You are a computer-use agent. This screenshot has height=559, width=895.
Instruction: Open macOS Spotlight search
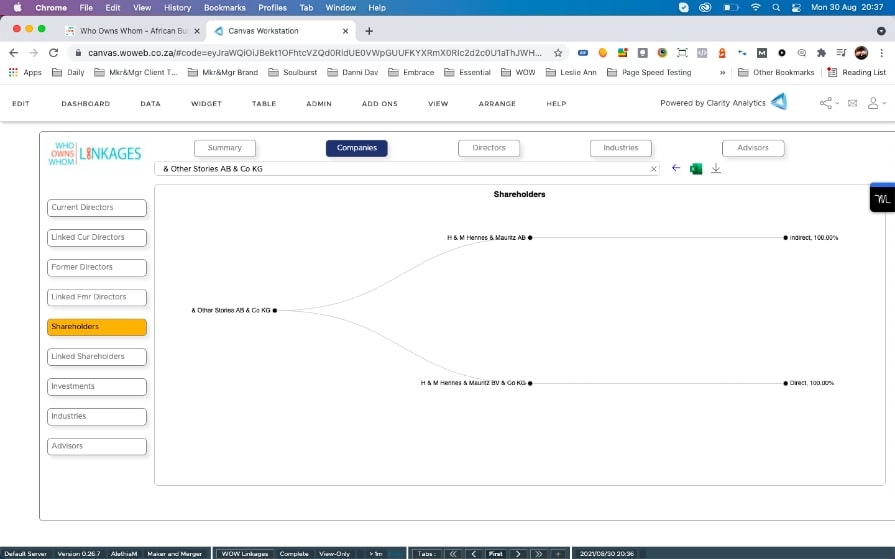tap(776, 7)
